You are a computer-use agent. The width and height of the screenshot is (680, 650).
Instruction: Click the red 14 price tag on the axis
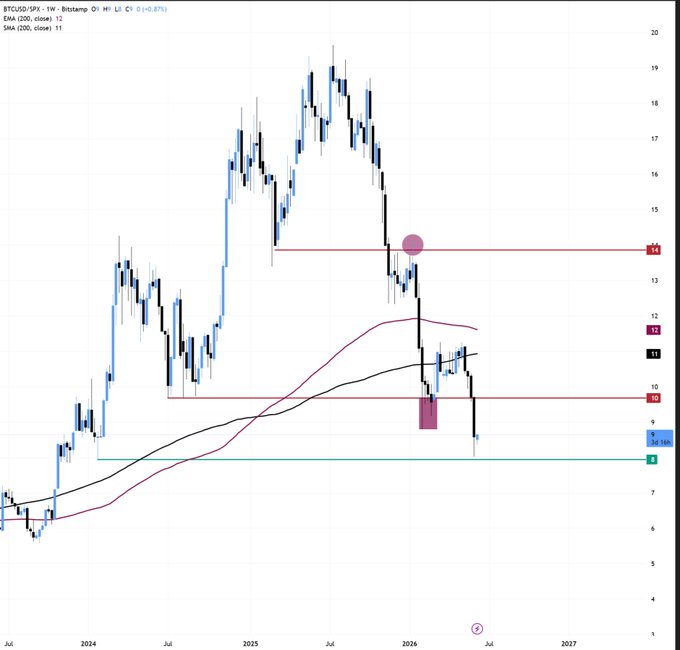(x=654, y=250)
